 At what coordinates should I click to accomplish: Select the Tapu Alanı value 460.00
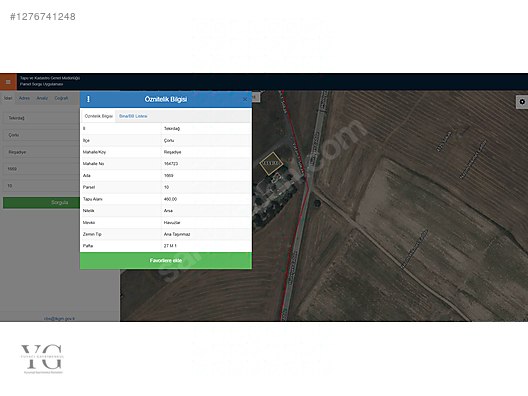(x=170, y=199)
